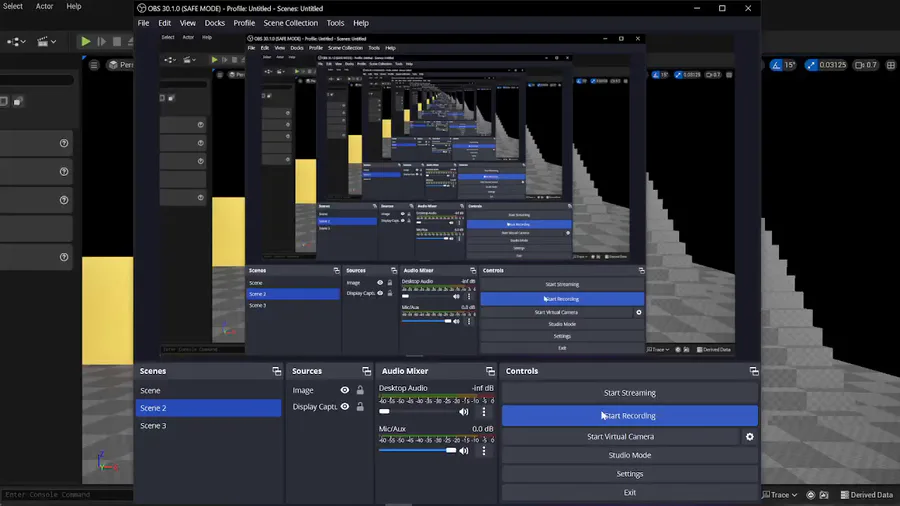
Task: Toggle lock on Image source
Action: (x=360, y=390)
